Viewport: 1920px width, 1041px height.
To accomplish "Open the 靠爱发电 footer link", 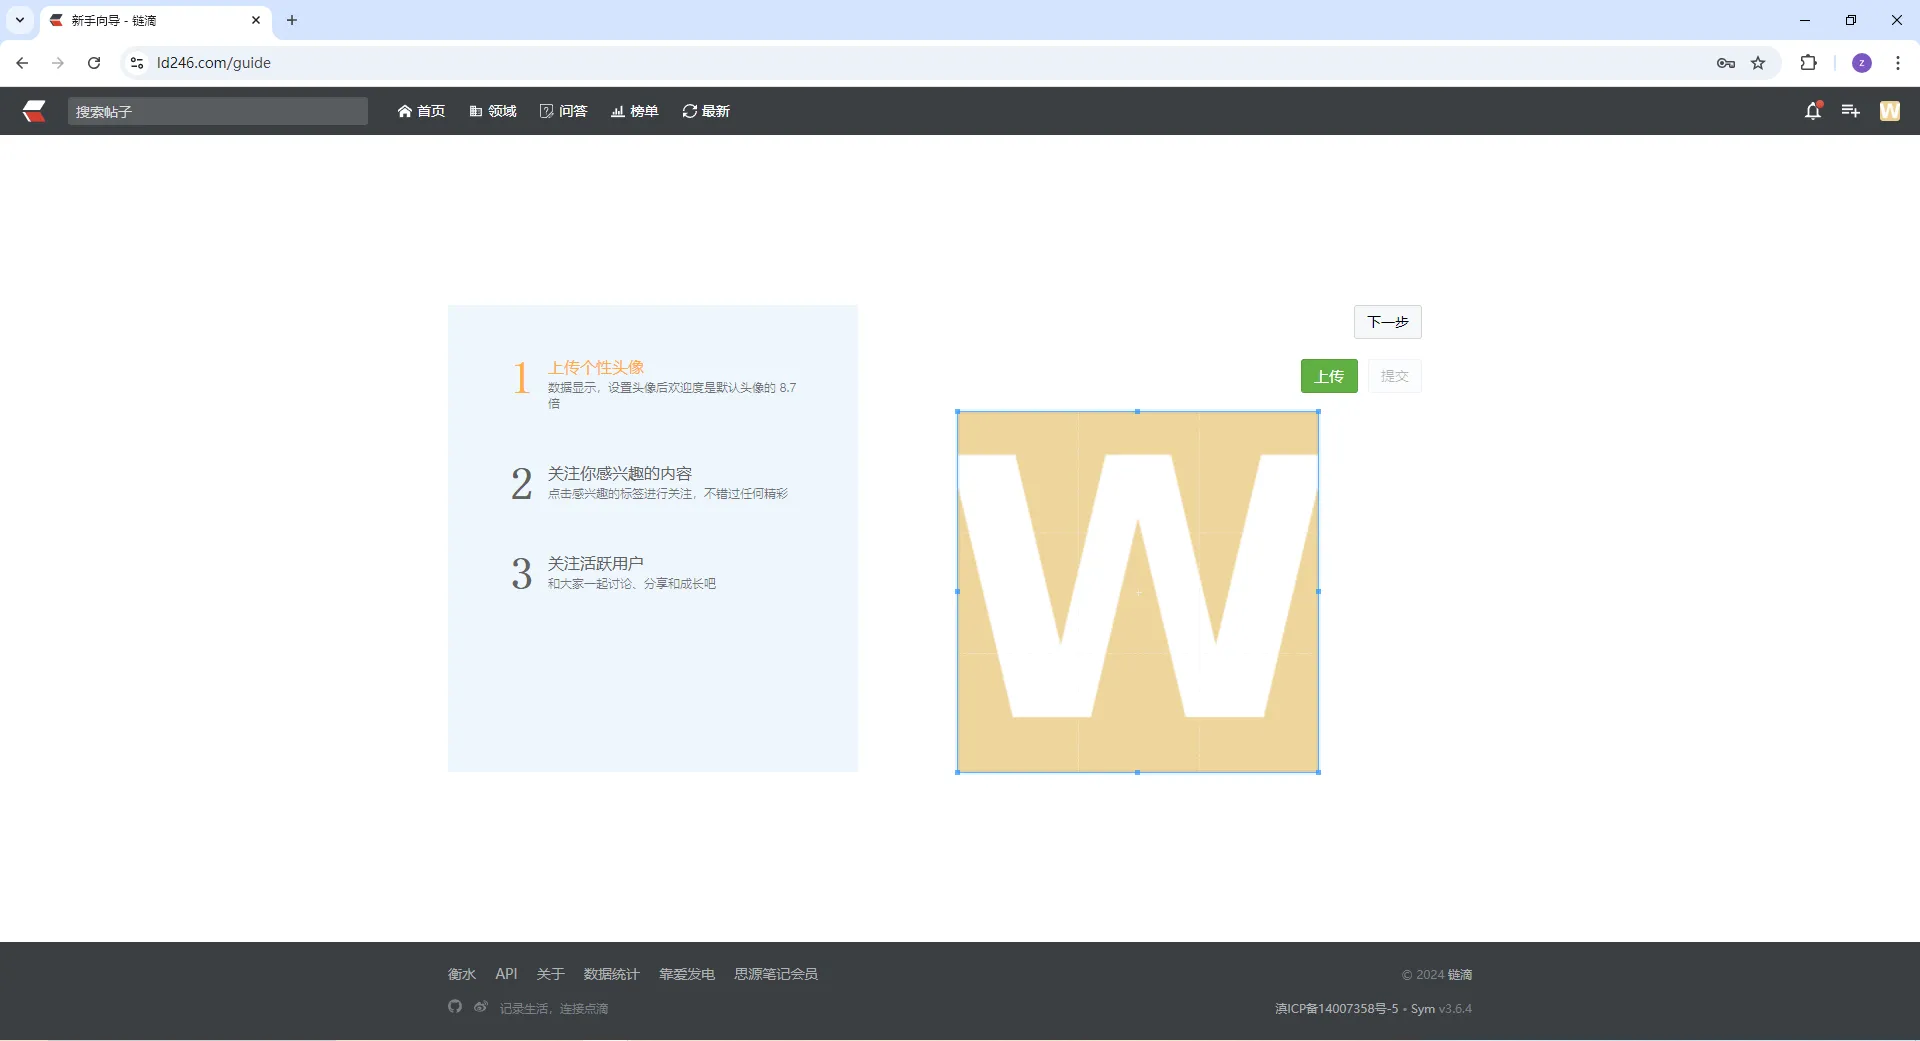I will [x=687, y=974].
